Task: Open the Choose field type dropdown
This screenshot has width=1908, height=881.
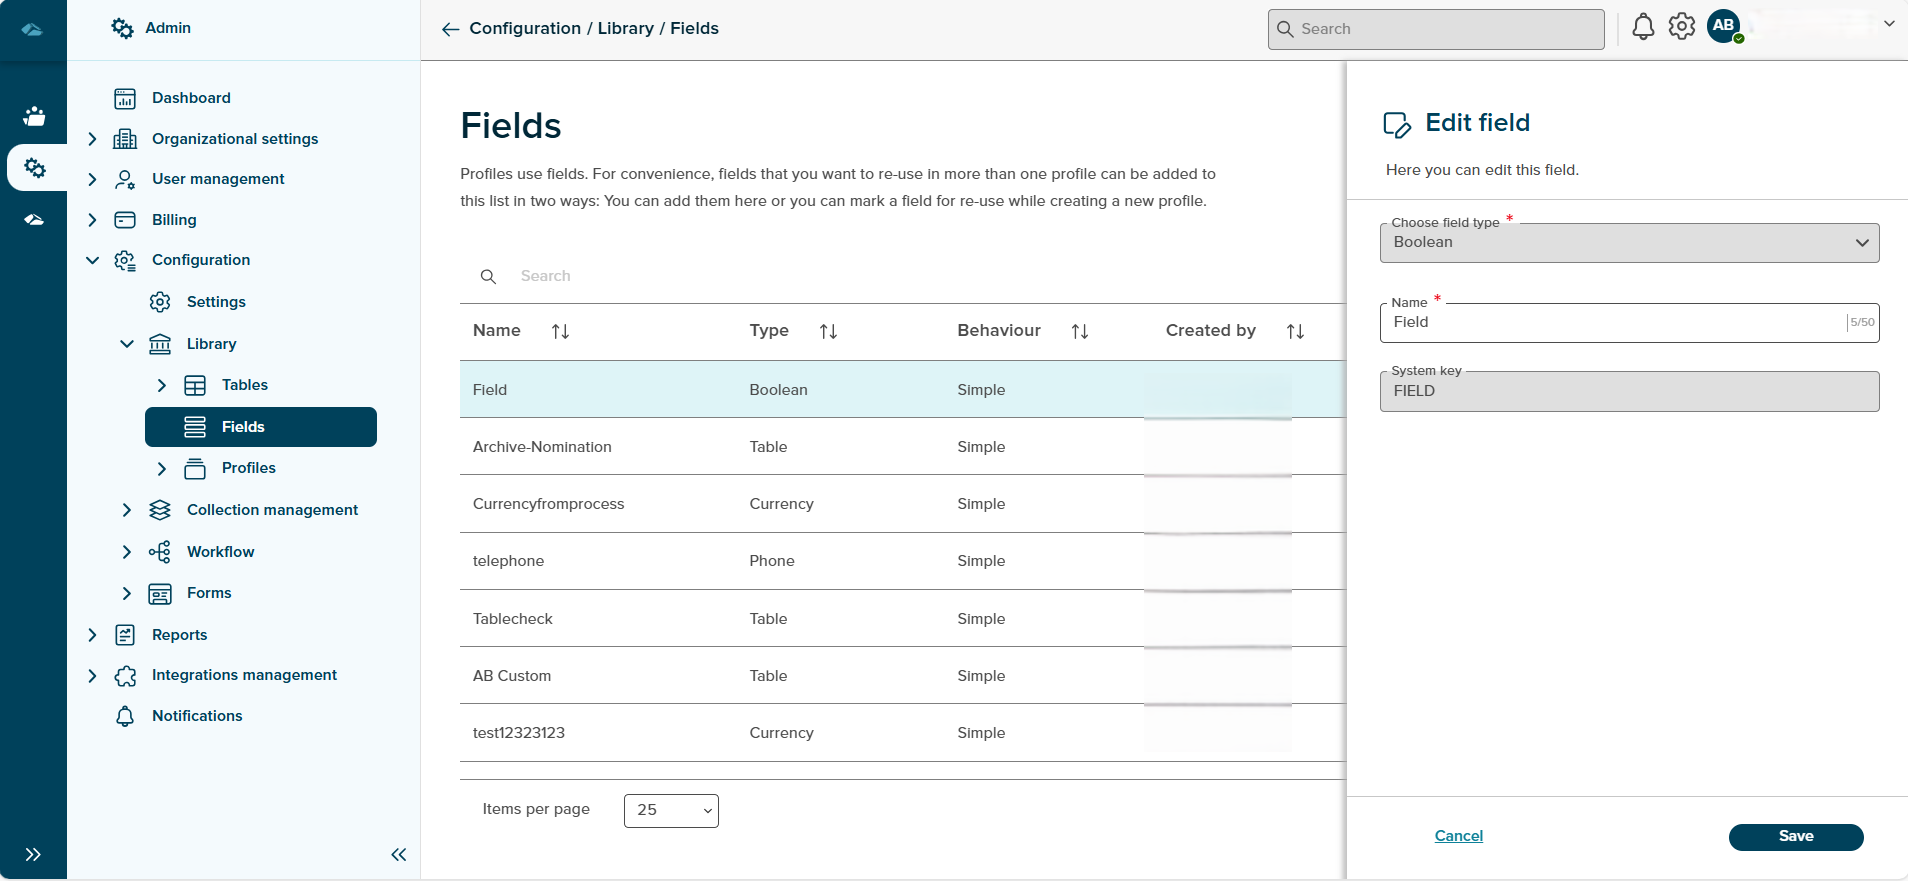Action: [1629, 243]
